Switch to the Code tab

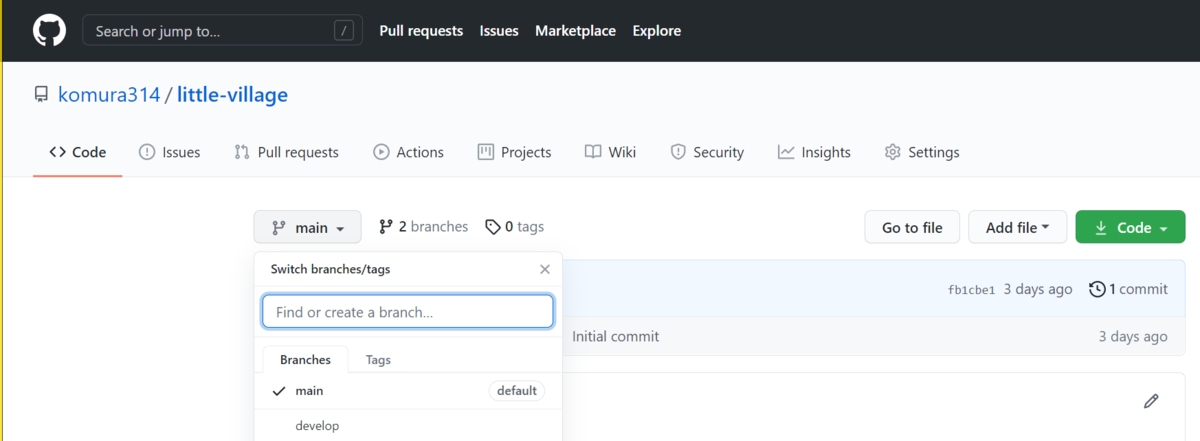click(78, 152)
